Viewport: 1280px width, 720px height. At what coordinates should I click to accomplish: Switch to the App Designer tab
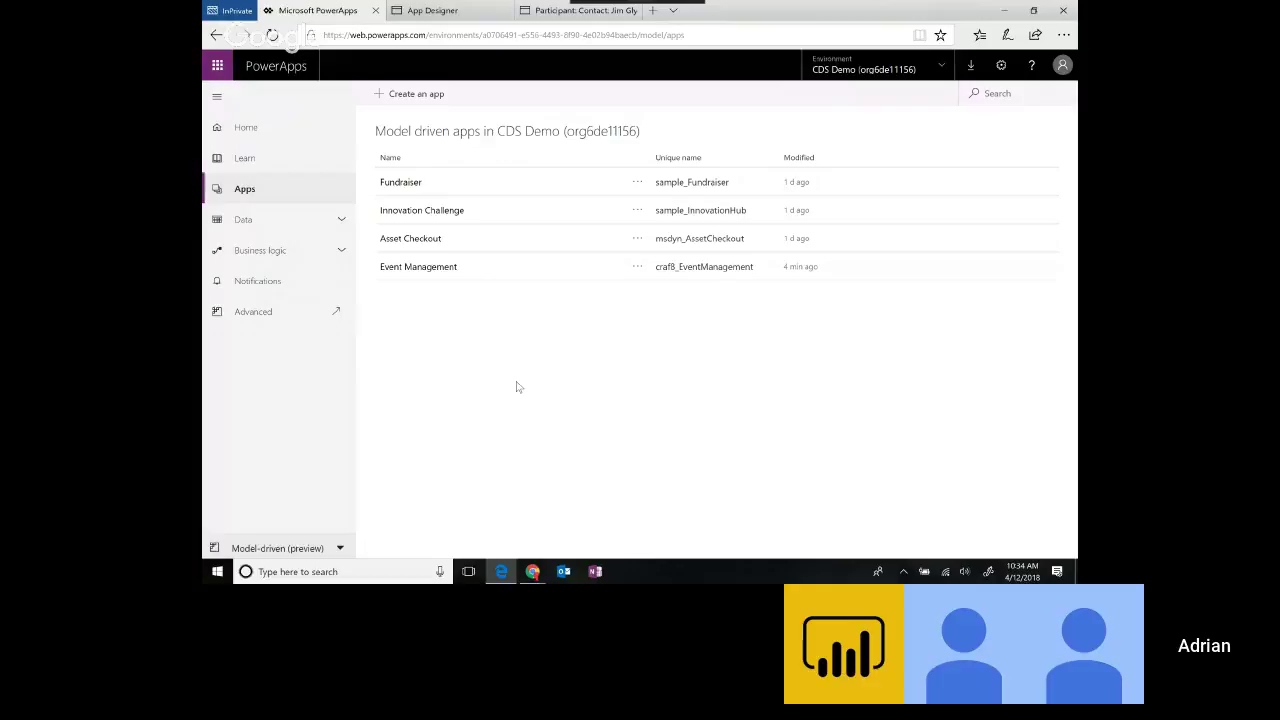(432, 10)
